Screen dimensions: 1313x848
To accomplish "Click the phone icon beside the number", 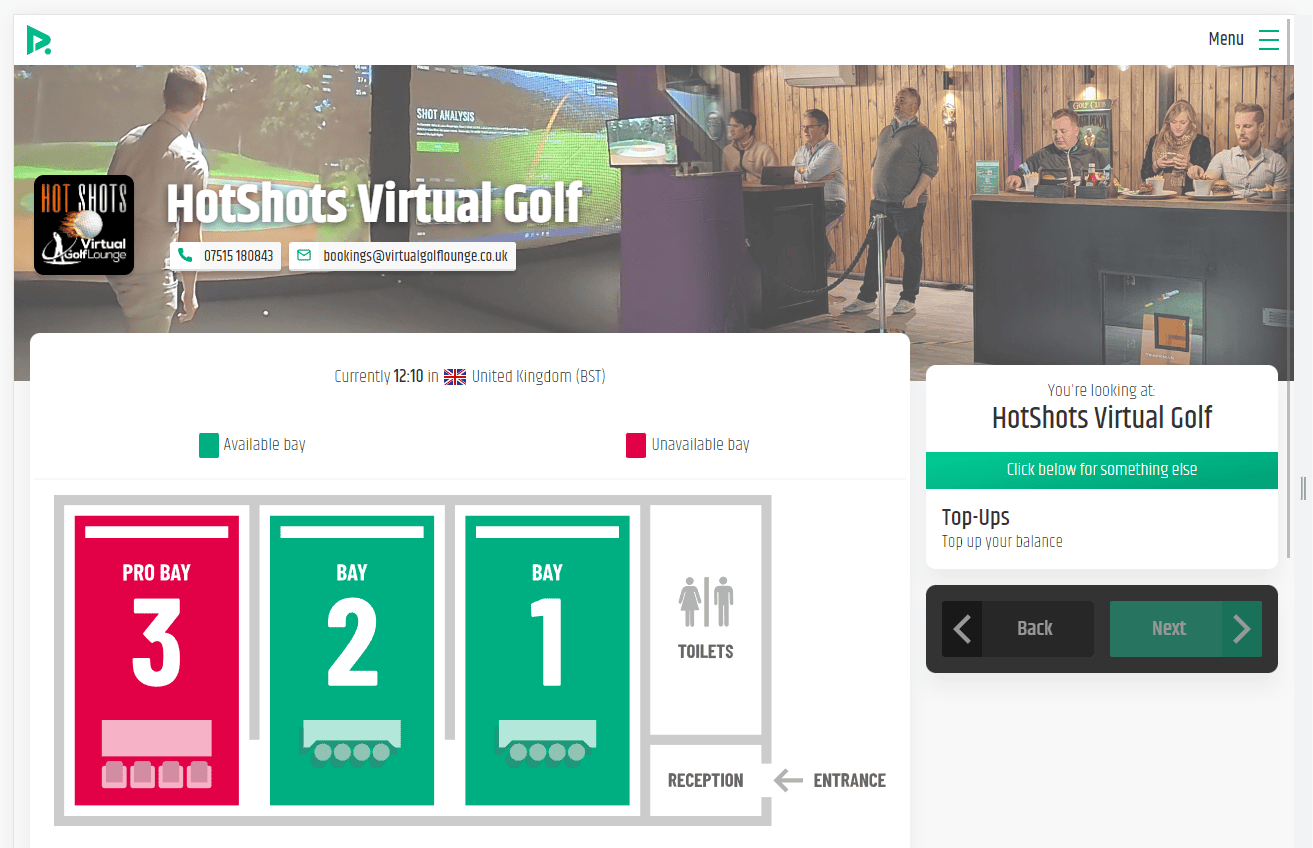I will (x=185, y=256).
